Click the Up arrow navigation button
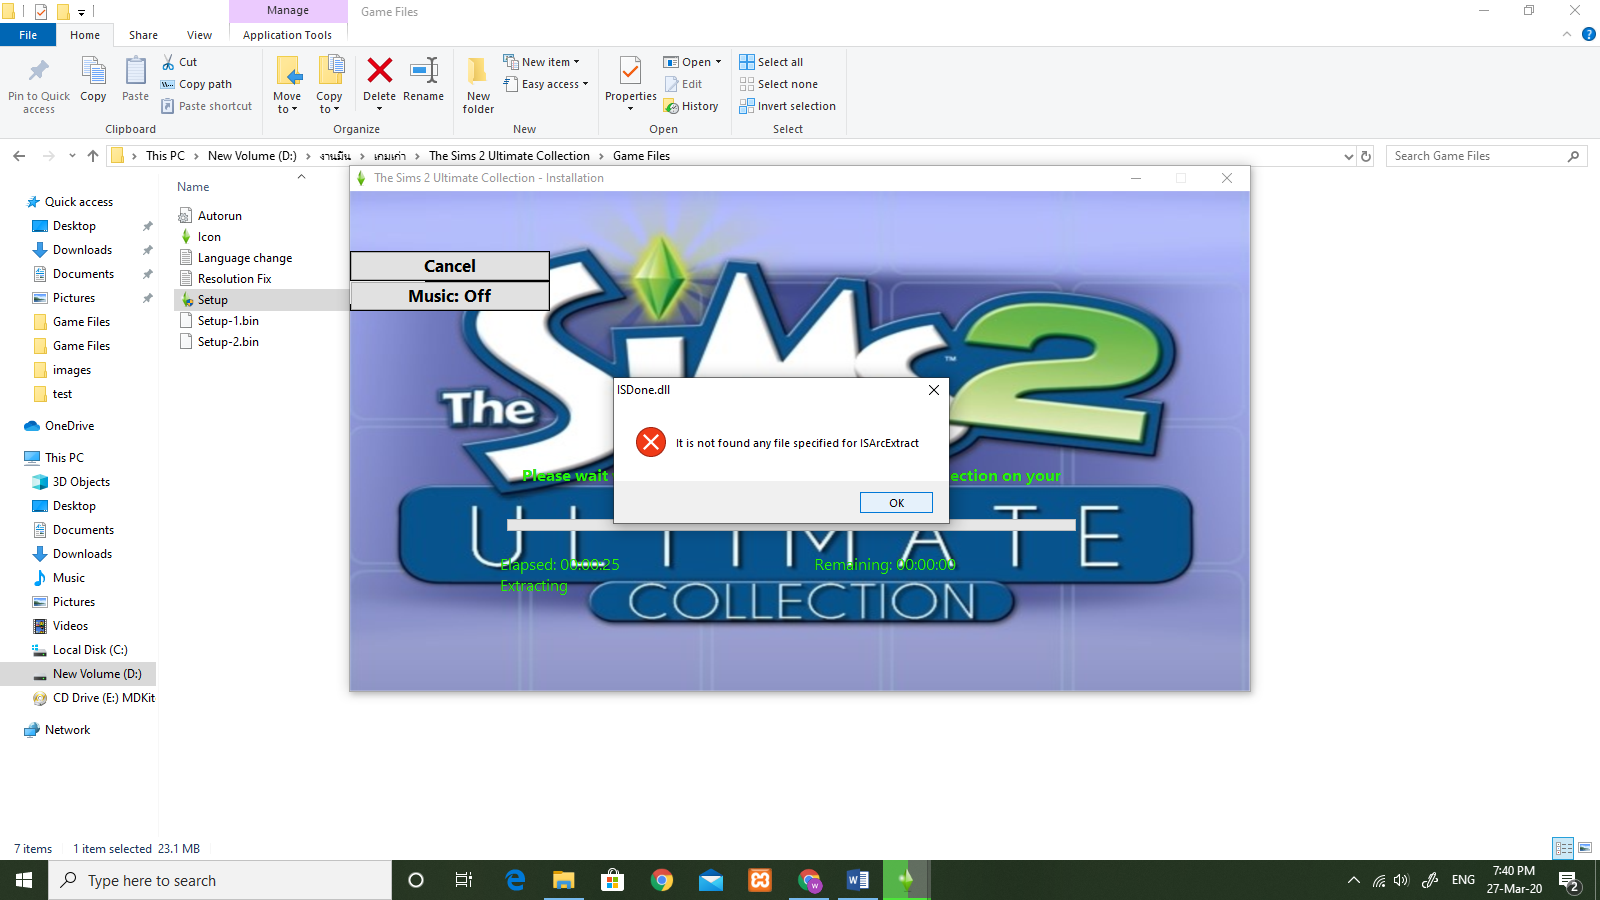Viewport: 1600px width, 900px height. coord(93,156)
